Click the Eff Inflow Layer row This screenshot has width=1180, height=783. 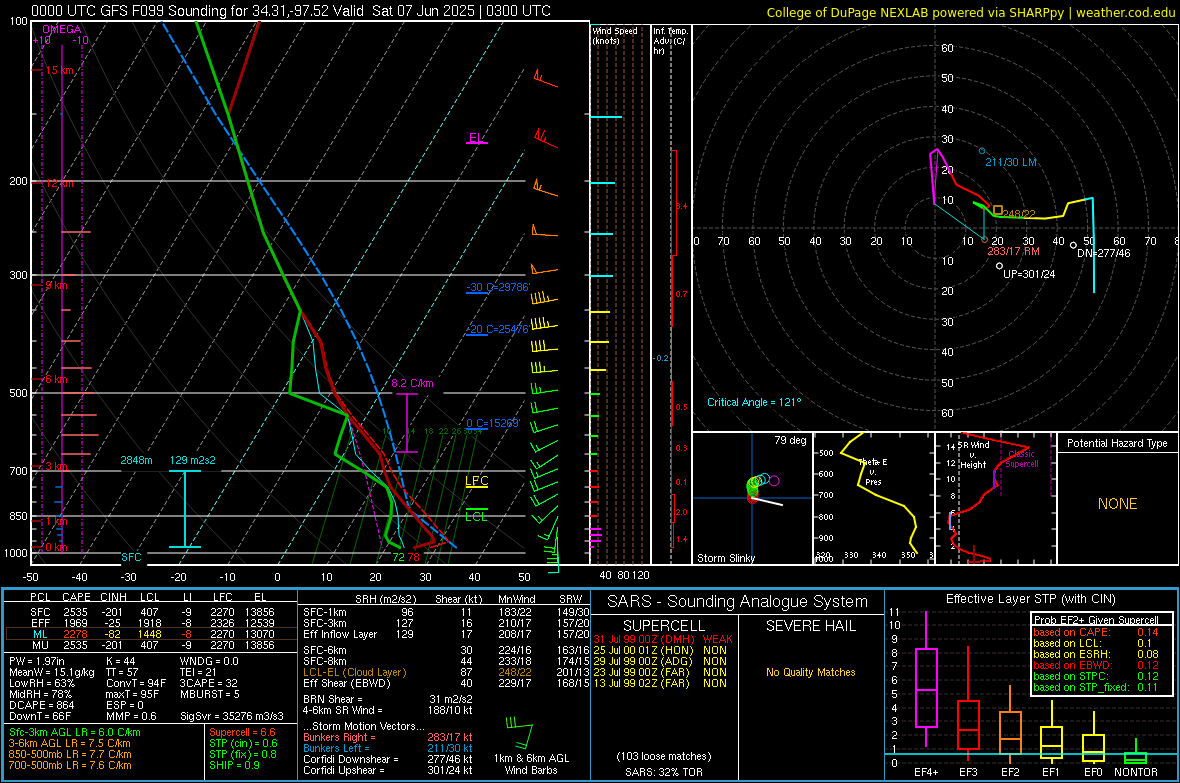click(x=446, y=634)
